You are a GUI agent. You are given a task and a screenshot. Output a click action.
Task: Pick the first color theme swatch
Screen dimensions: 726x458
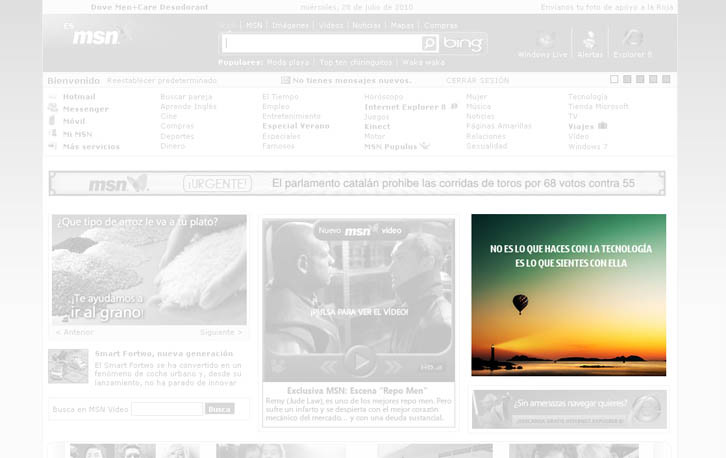[x=614, y=79]
